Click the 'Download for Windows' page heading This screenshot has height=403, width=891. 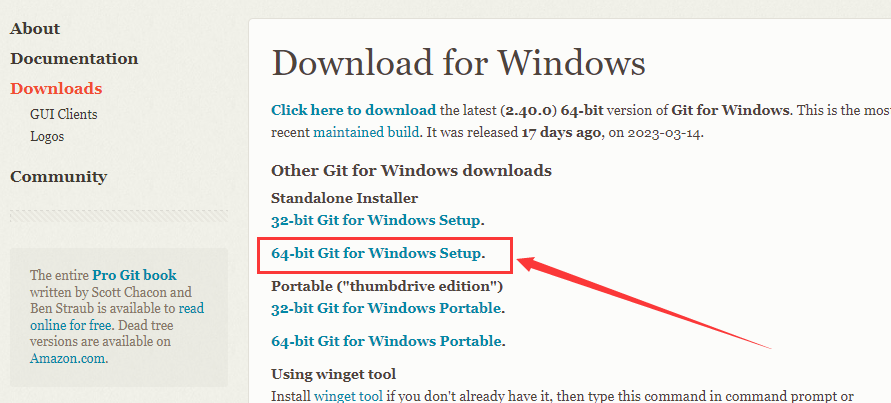click(x=459, y=63)
